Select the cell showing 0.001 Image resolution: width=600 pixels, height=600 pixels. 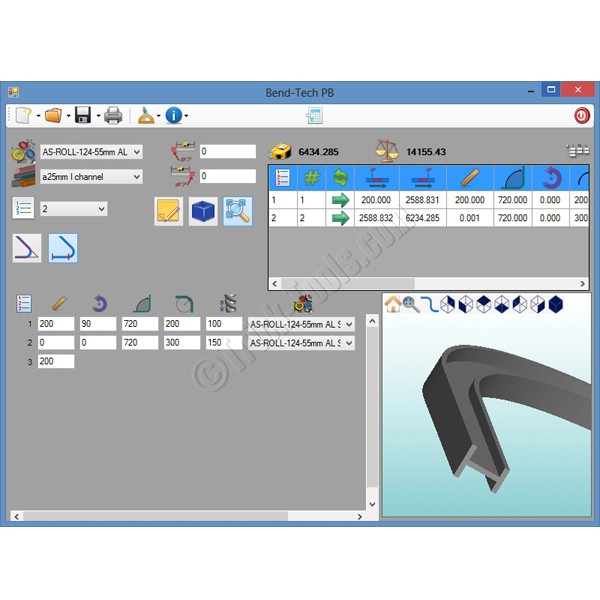tap(470, 218)
